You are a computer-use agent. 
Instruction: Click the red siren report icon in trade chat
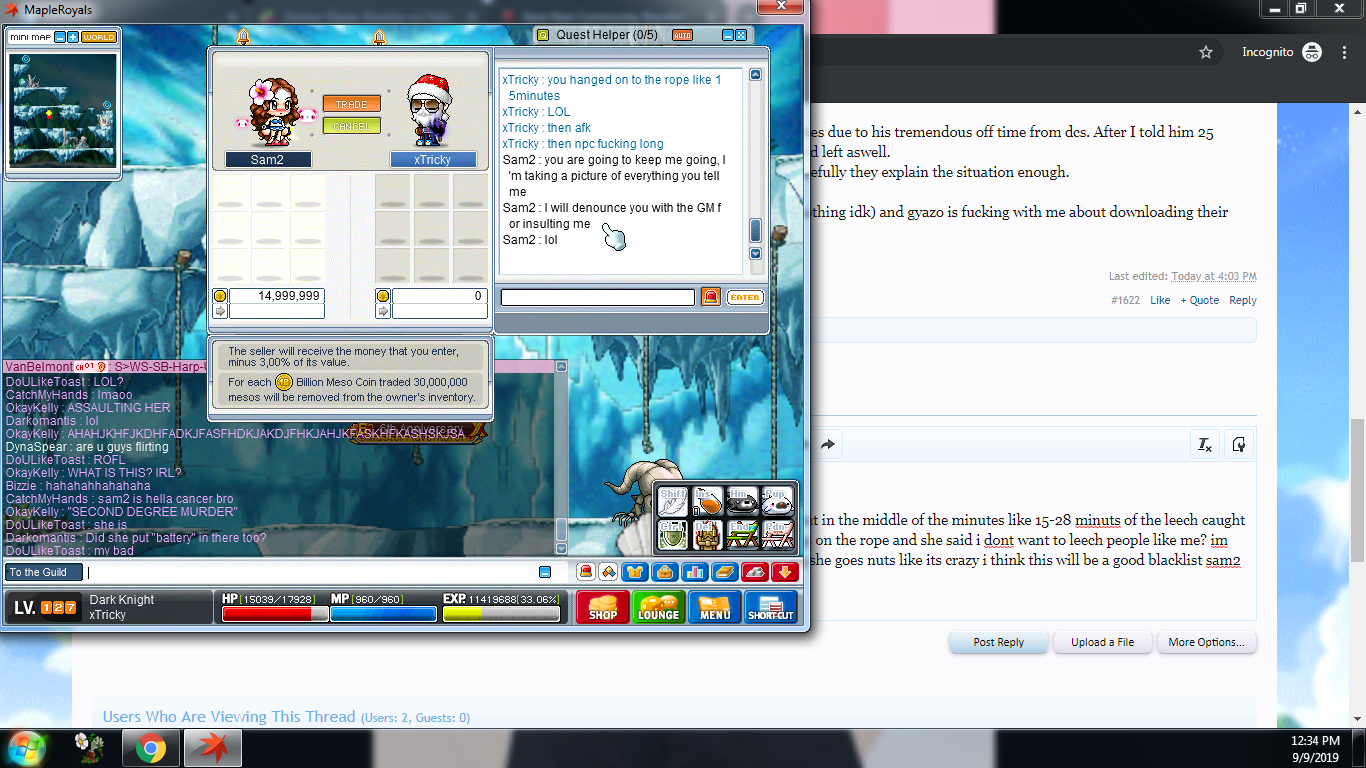[x=710, y=297]
